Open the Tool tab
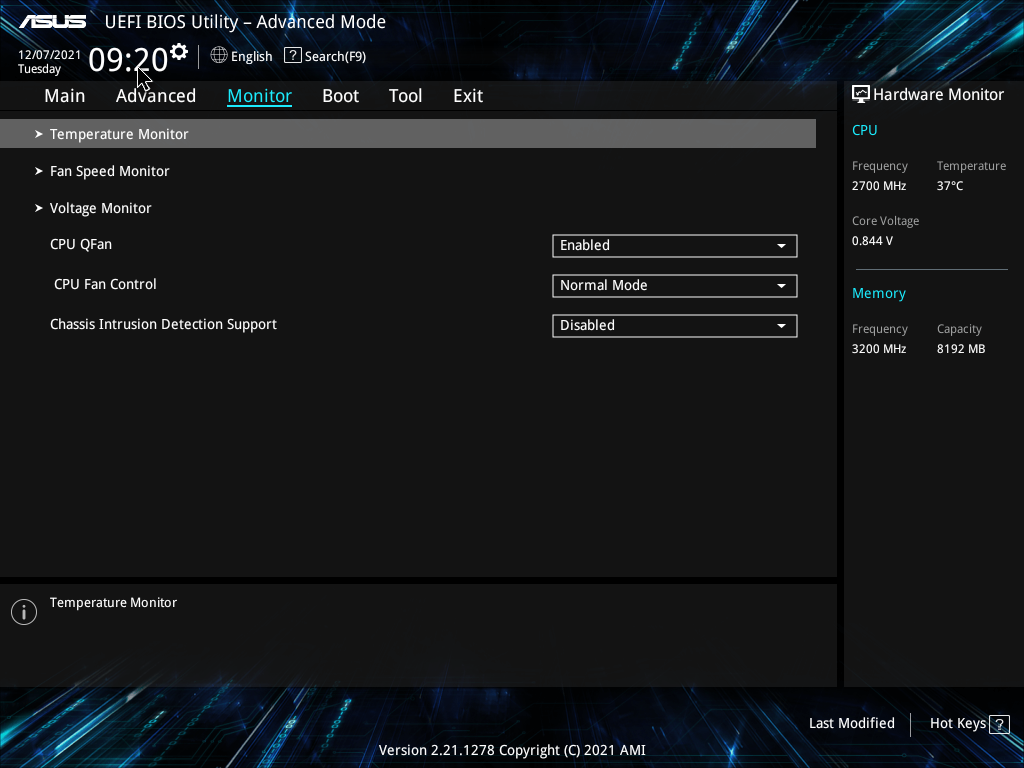Image resolution: width=1024 pixels, height=768 pixels. 406,96
